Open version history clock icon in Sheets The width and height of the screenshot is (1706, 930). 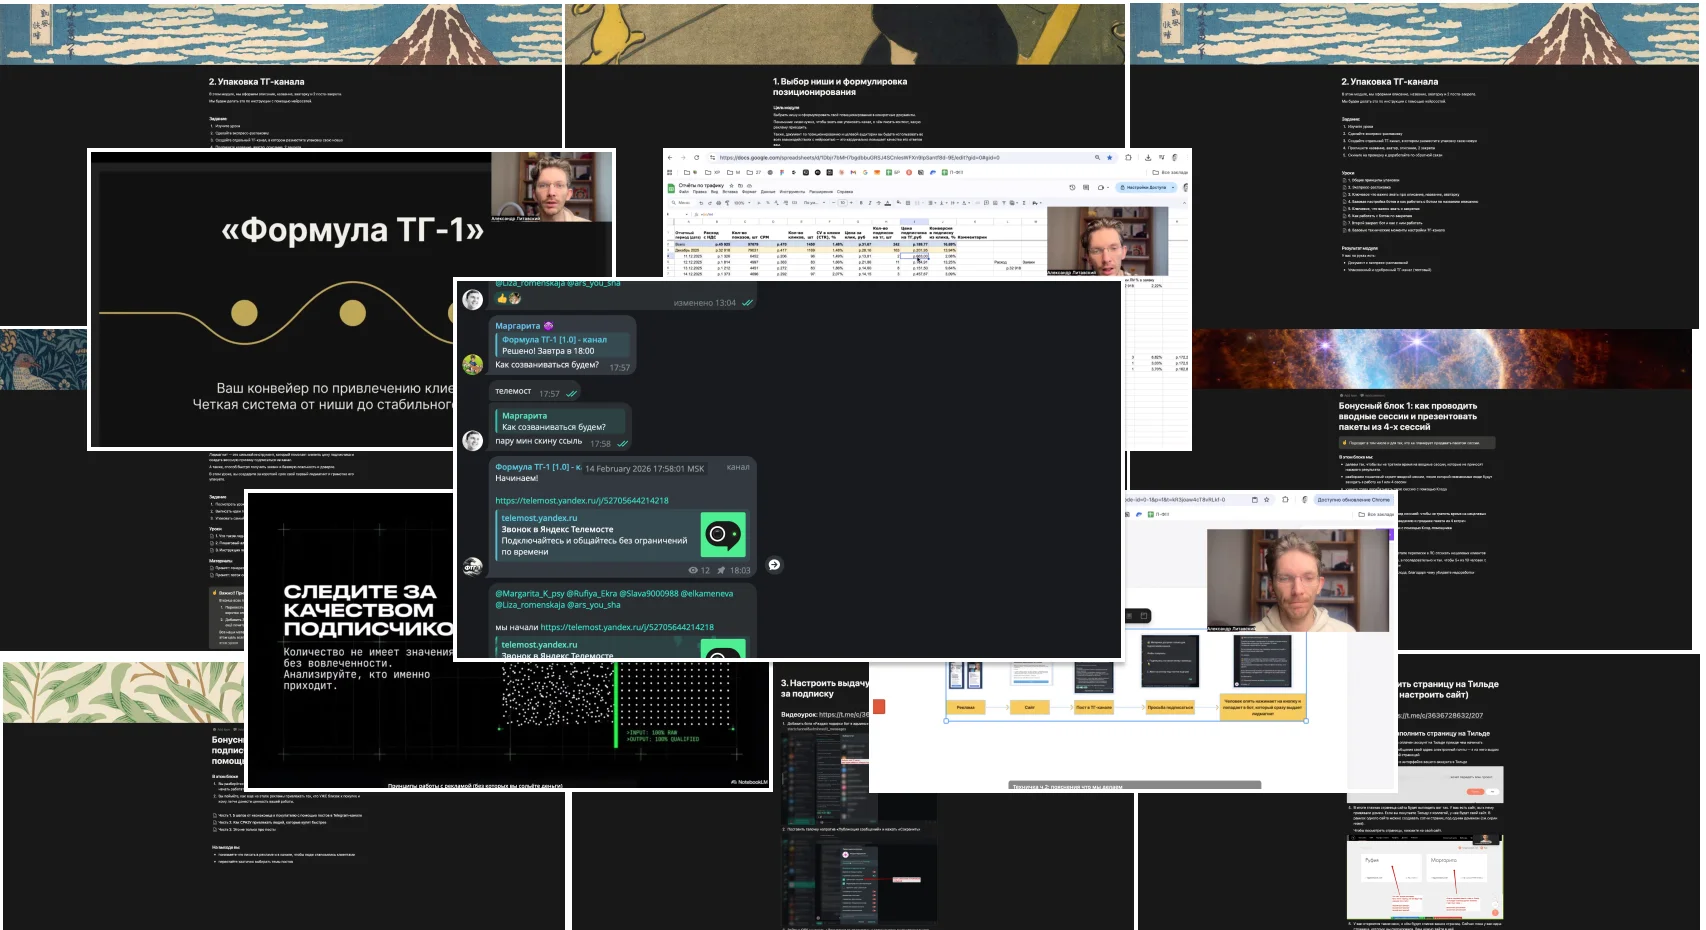point(1072,187)
